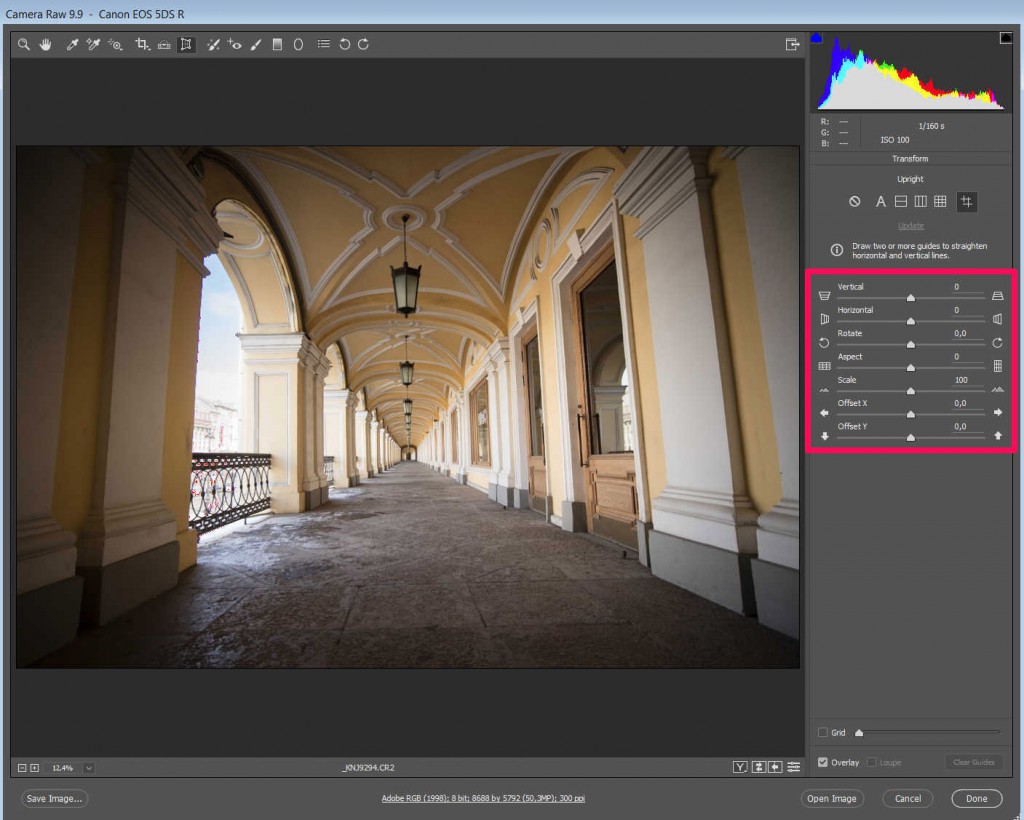Rotate image 90° clockwise

364,45
